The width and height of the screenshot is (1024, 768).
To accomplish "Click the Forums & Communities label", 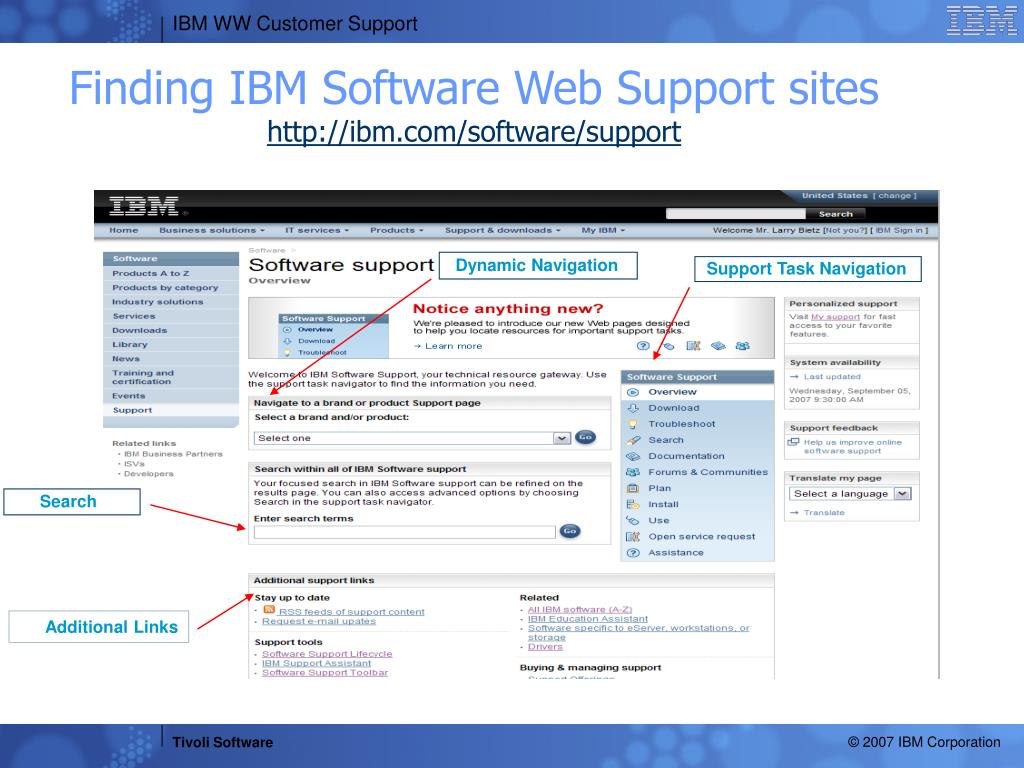I will tap(708, 472).
